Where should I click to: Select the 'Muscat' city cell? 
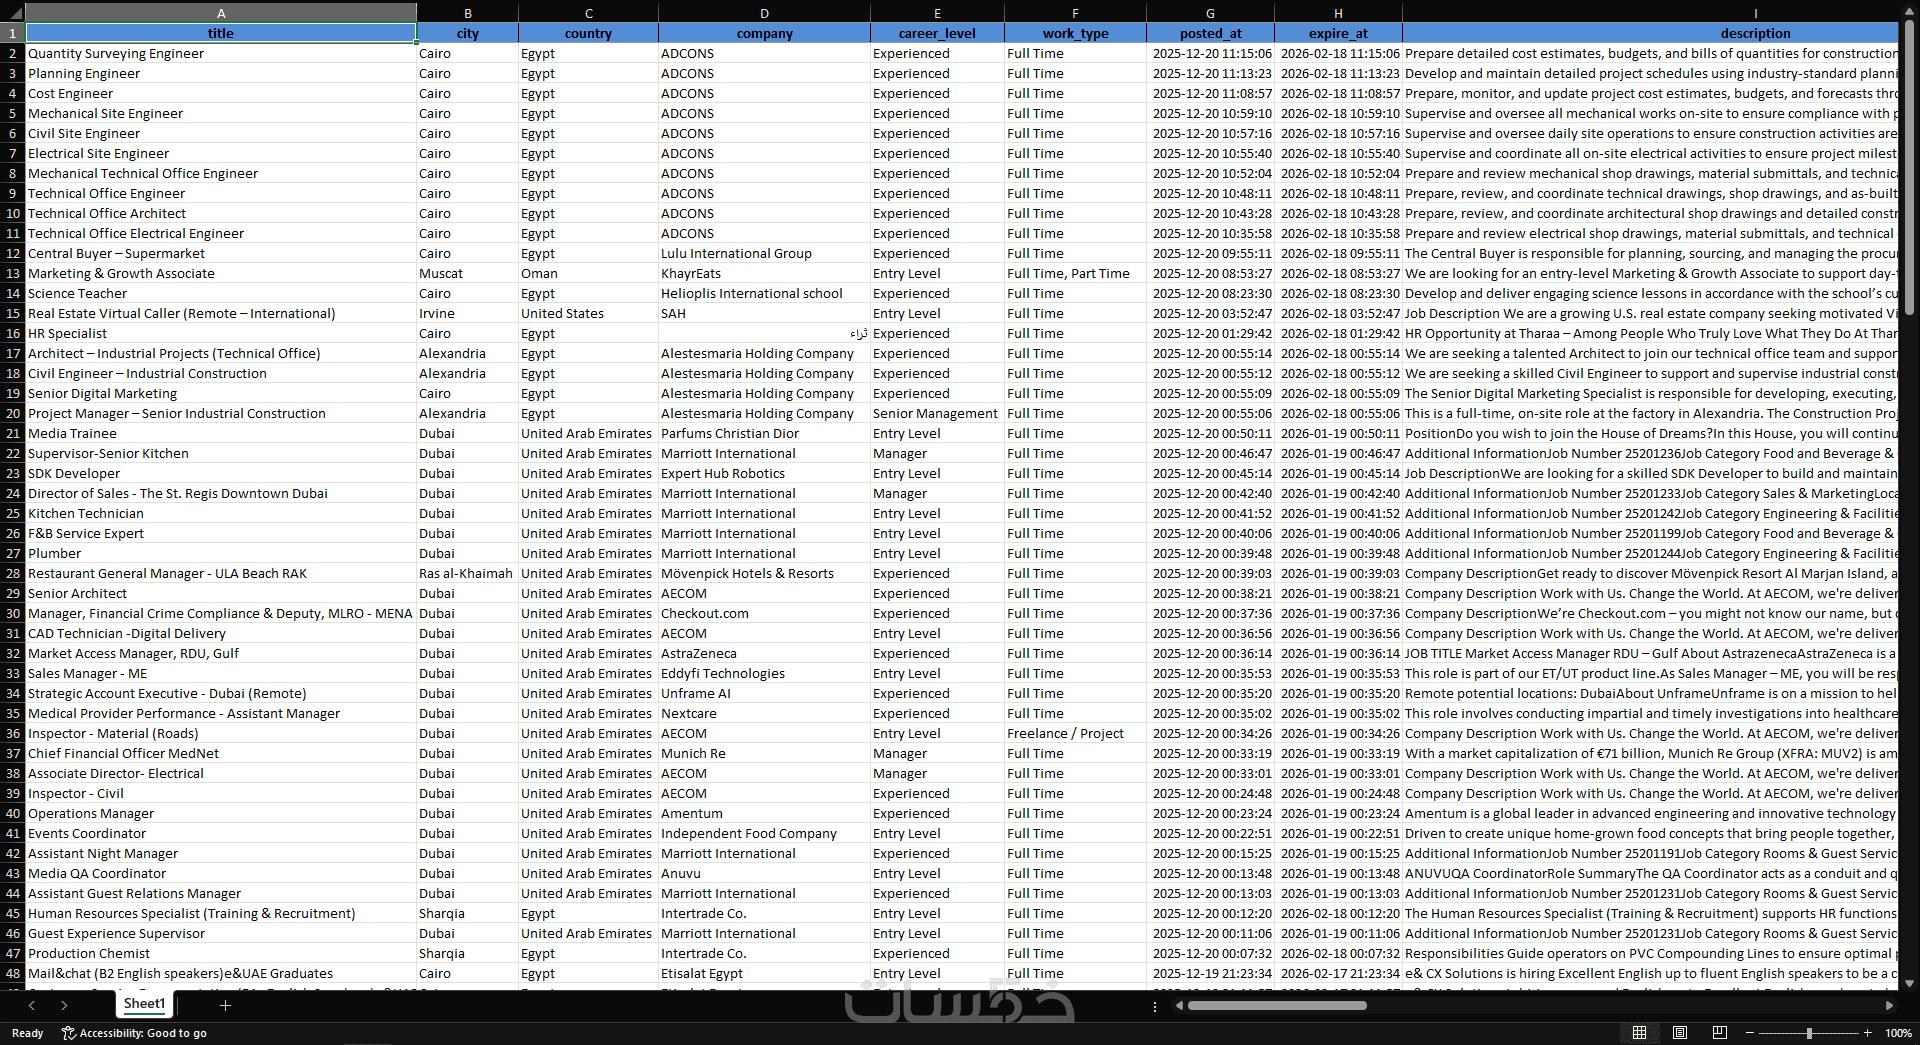coord(468,273)
